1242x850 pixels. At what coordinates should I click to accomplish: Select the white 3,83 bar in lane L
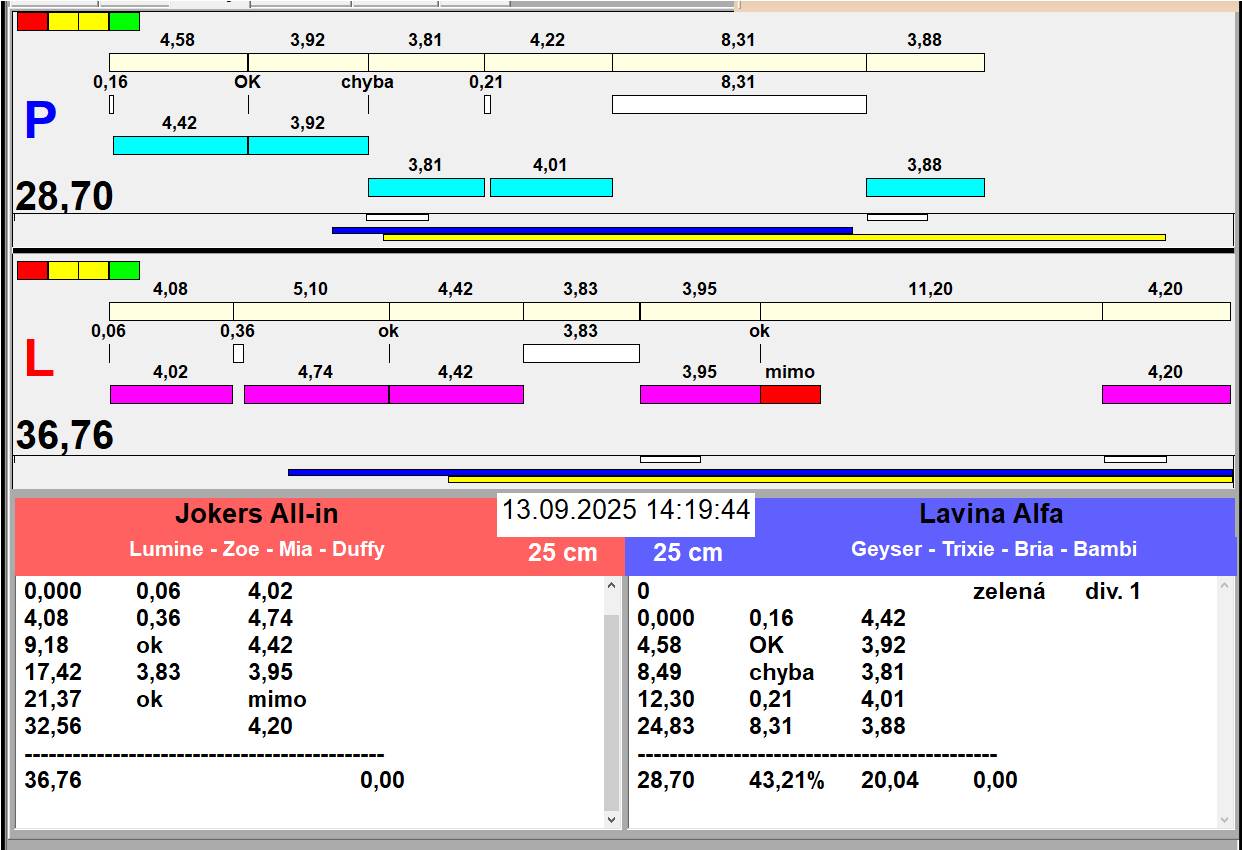(581, 353)
